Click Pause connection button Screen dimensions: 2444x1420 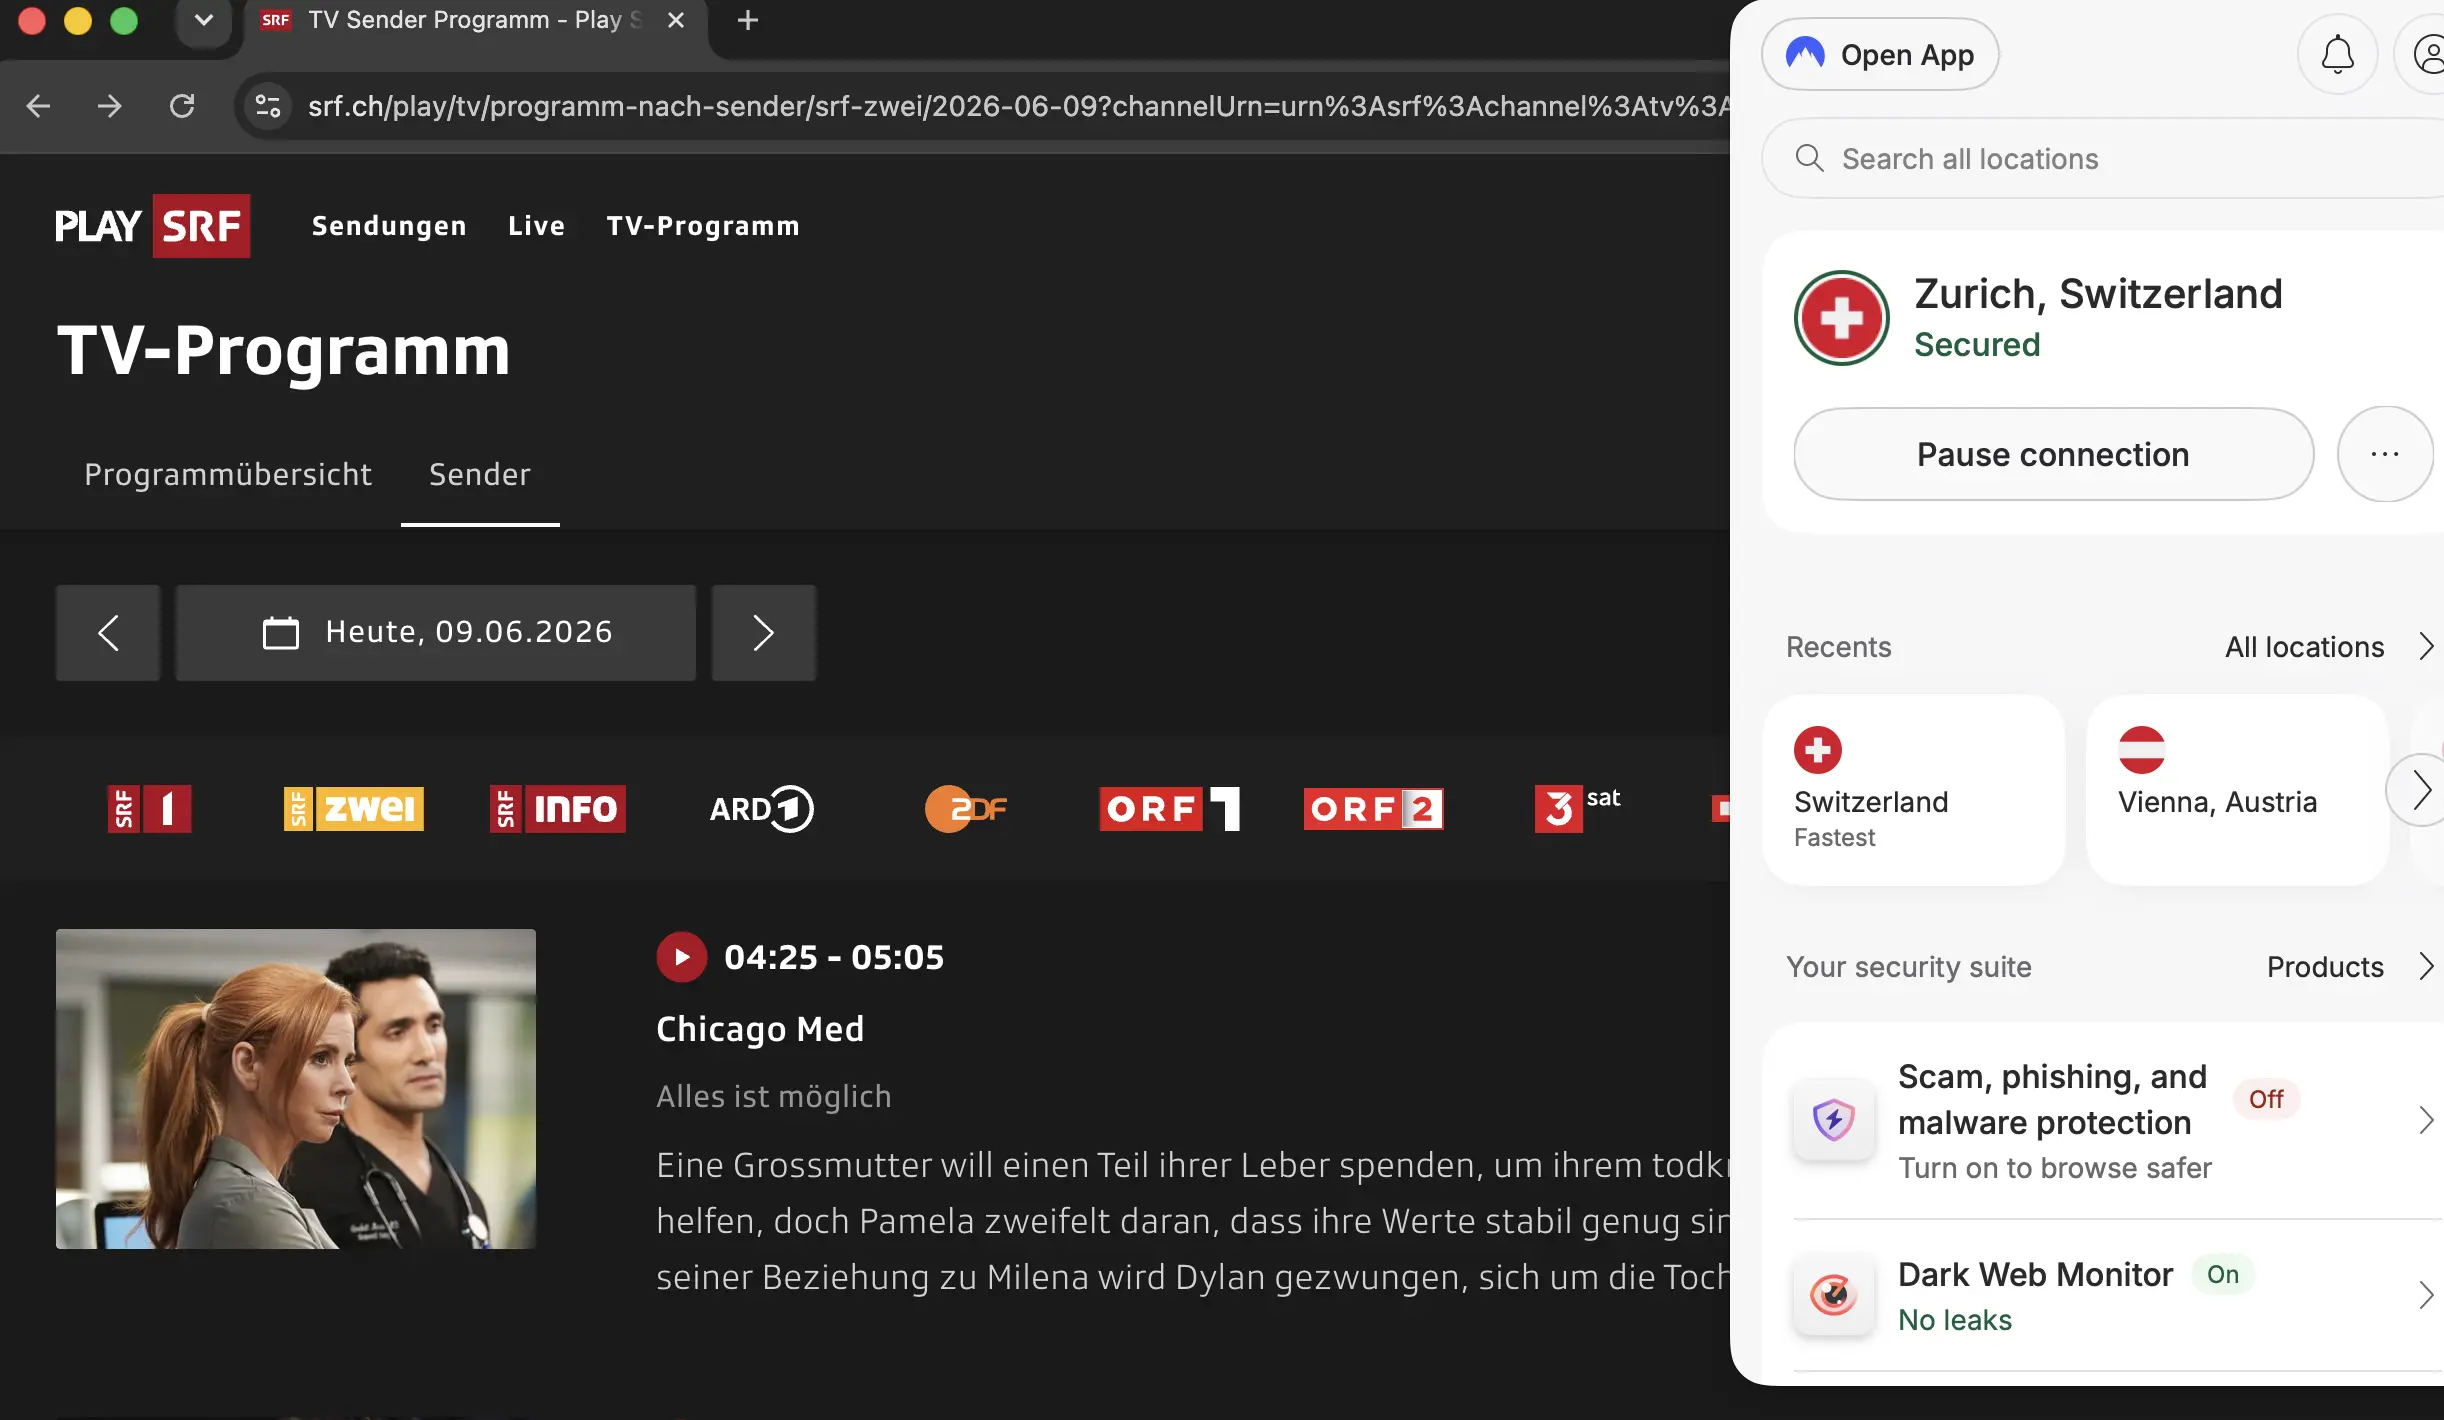click(2053, 454)
